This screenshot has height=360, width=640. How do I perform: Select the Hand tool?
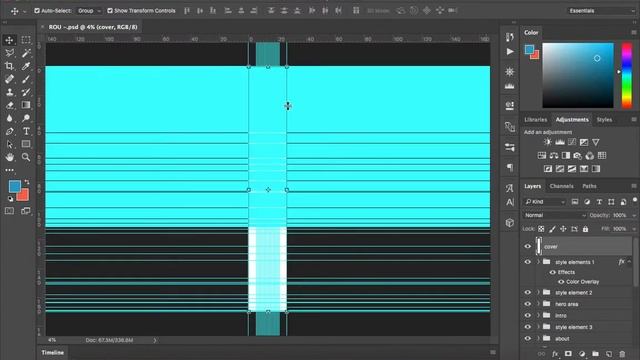pos(9,157)
